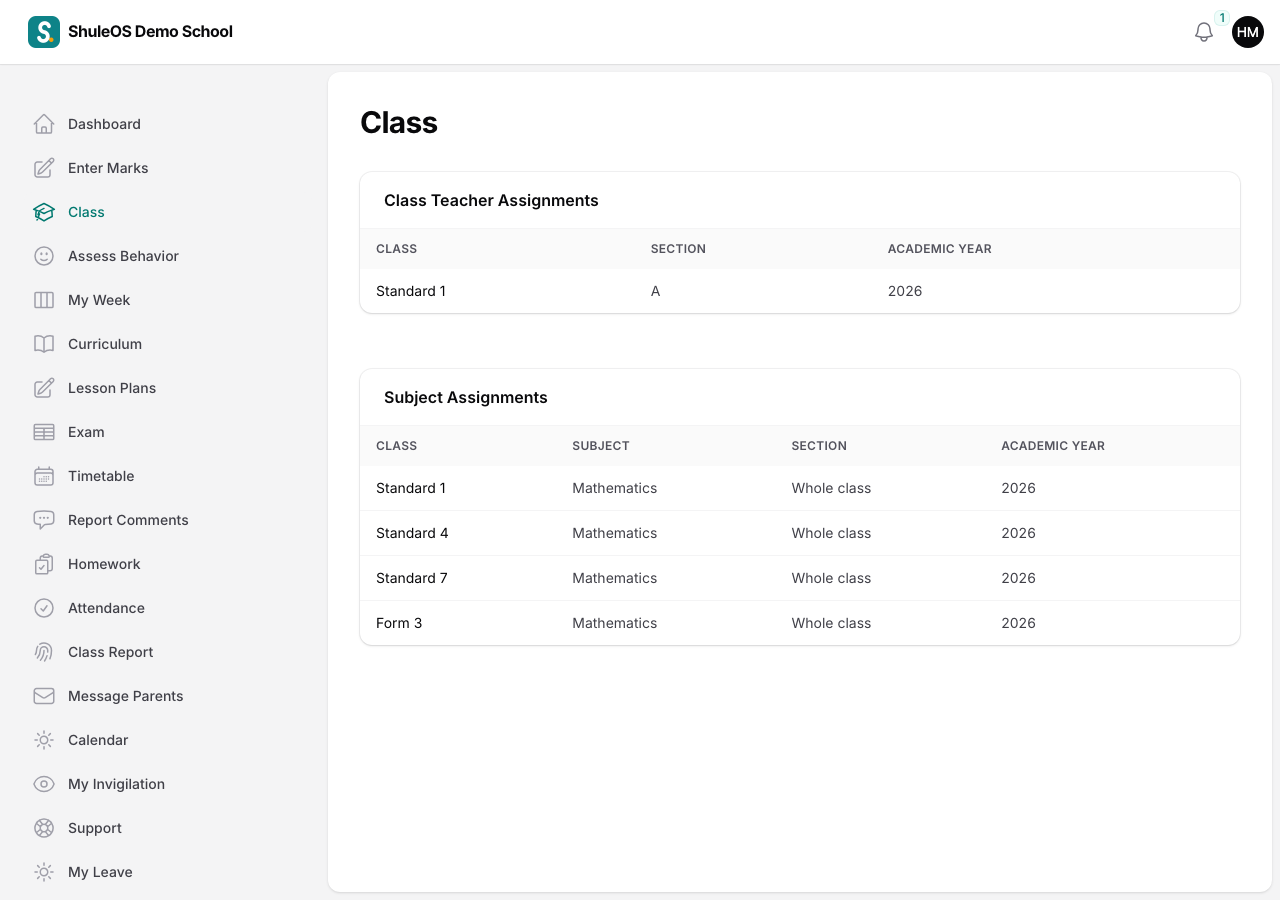The image size is (1280, 900).
Task: Click the Subject Assignments card heading
Action: [x=466, y=397]
